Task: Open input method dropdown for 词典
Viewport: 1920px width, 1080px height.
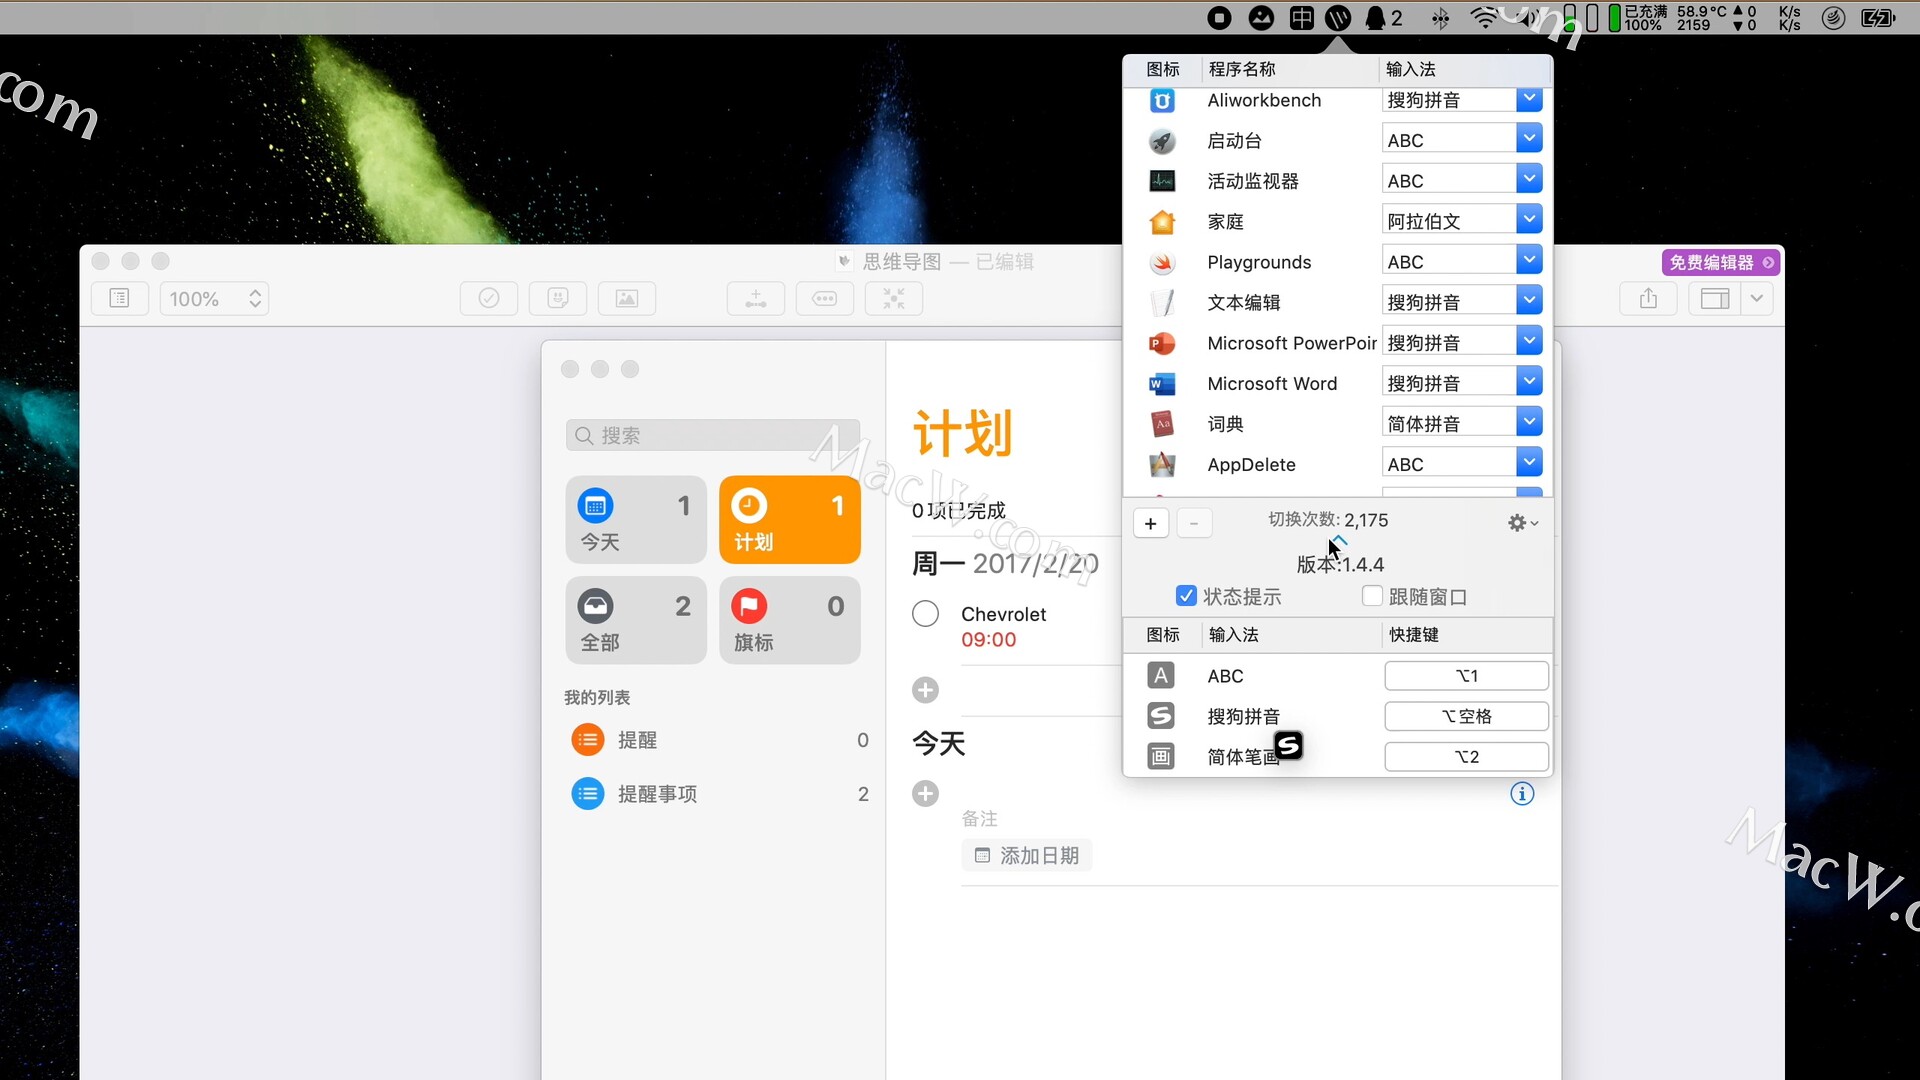Action: pos(1529,422)
